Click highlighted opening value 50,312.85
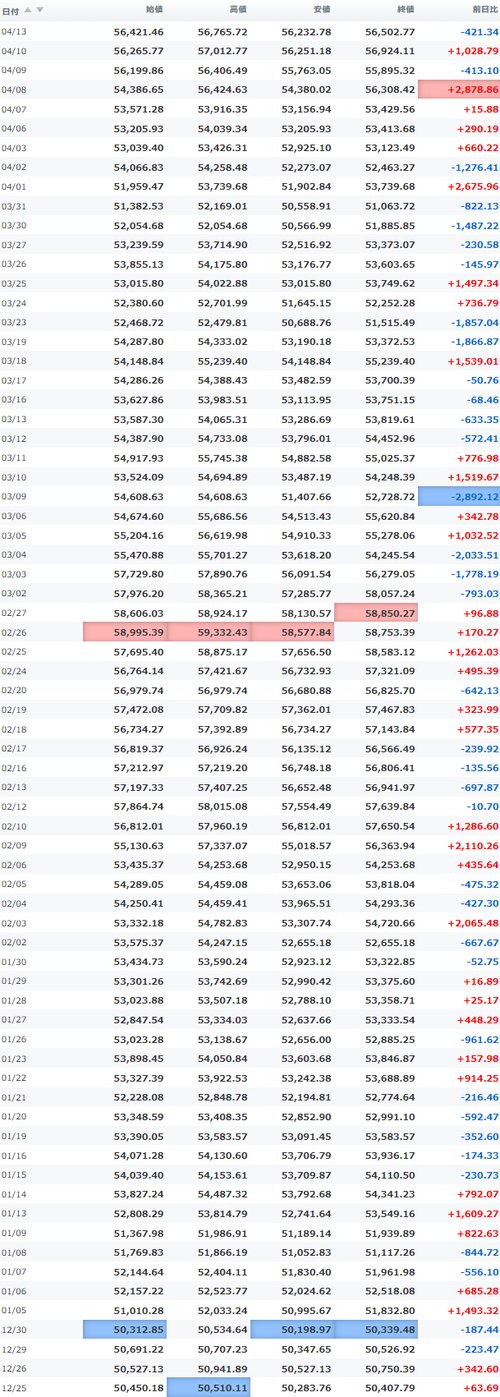Viewport: 500px width, 1397px height. click(x=125, y=1329)
